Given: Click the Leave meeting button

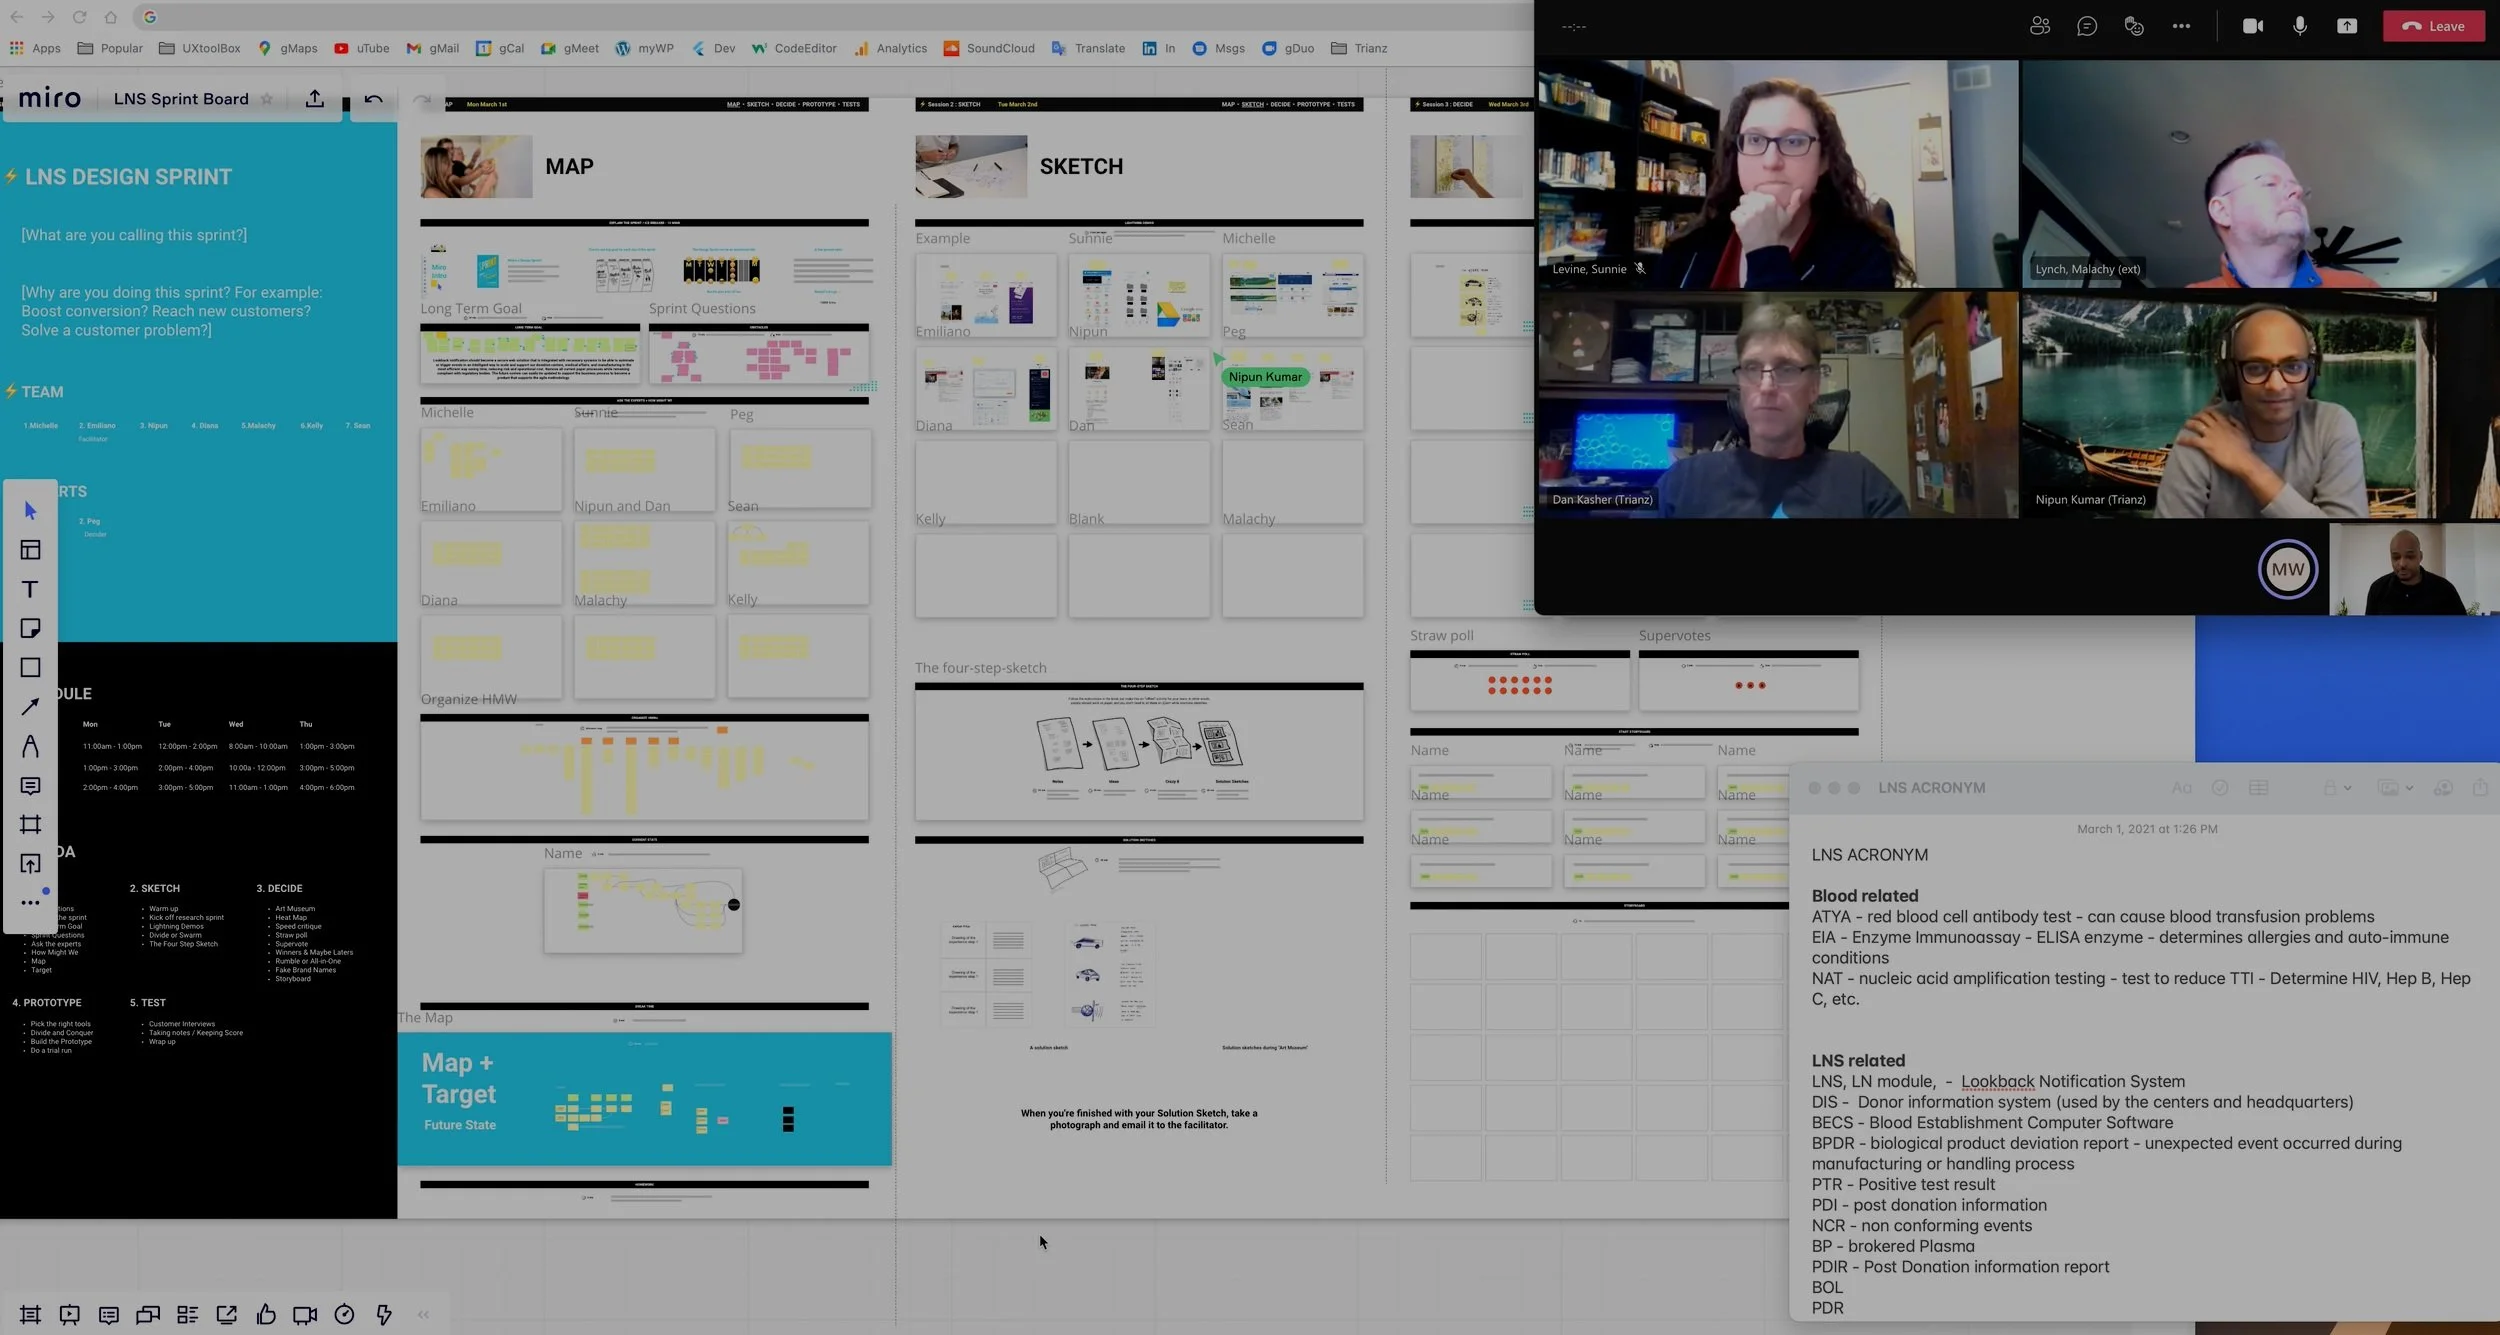Looking at the screenshot, I should [2433, 26].
